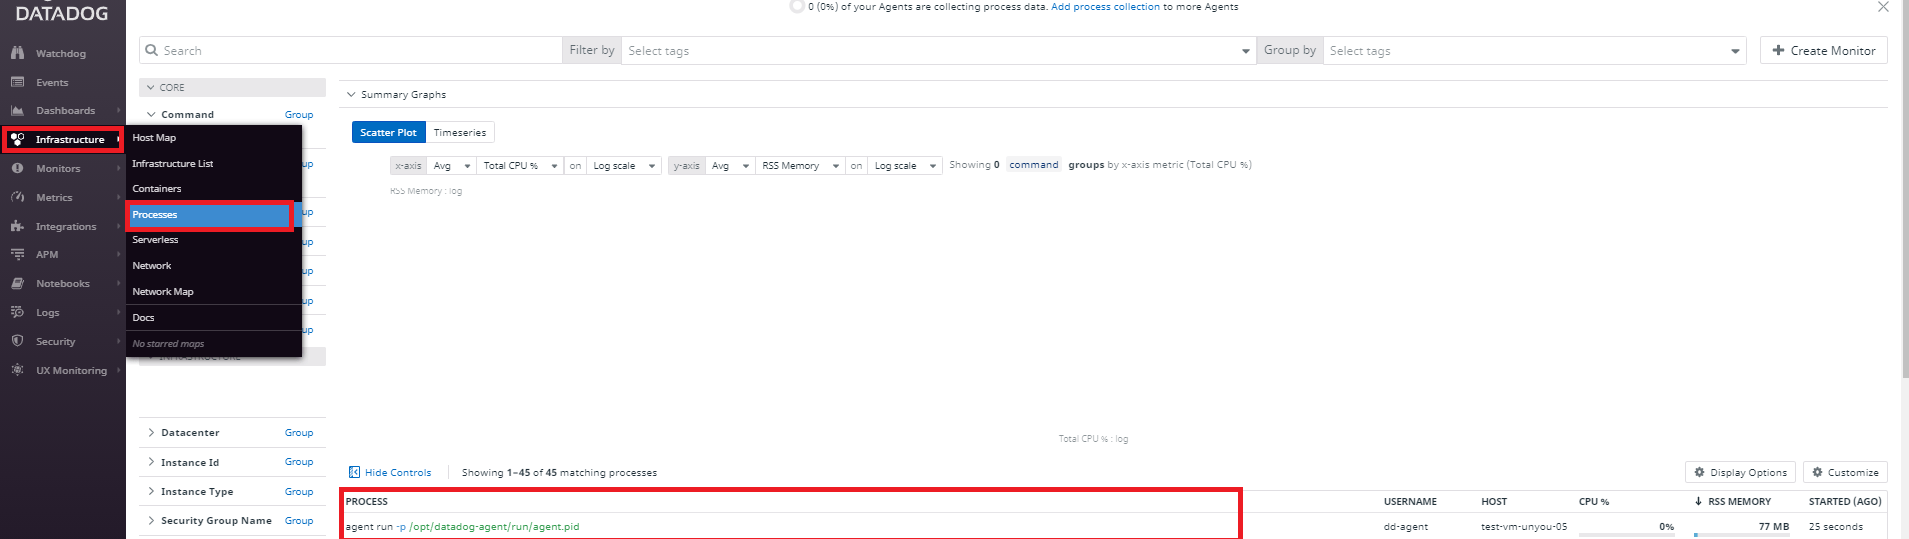This screenshot has height=539, width=1909.
Task: Open the Total CPU % metric dropdown
Action: click(520, 166)
